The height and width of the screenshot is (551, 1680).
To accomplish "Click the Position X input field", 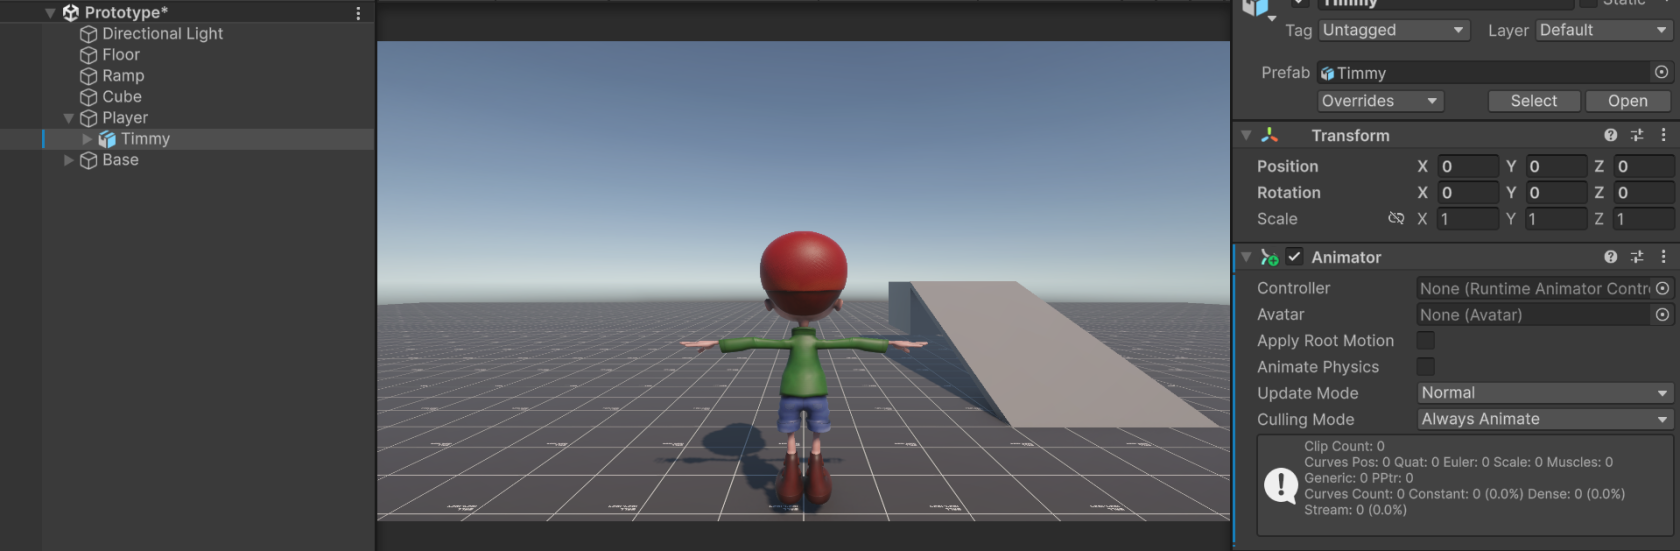I will pyautogui.click(x=1467, y=166).
